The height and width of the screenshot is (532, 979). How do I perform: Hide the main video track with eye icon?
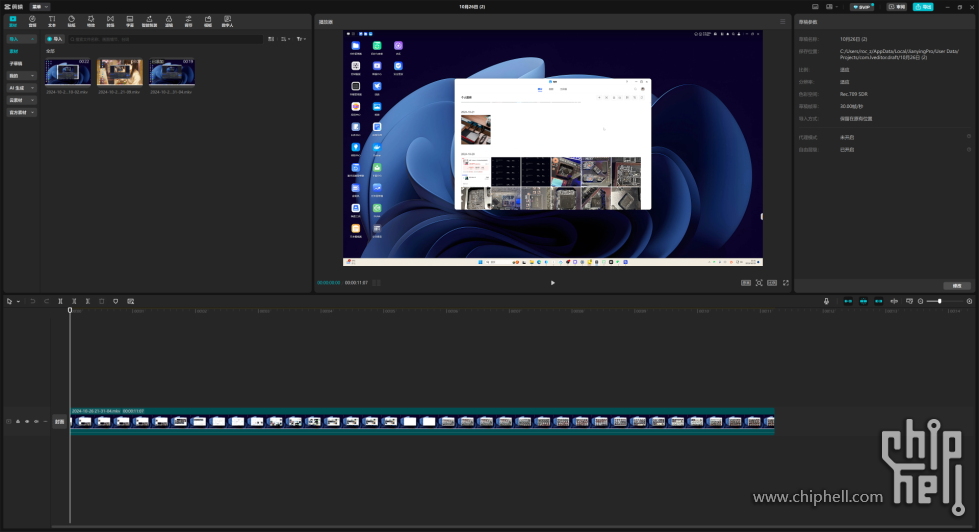click(x=27, y=421)
